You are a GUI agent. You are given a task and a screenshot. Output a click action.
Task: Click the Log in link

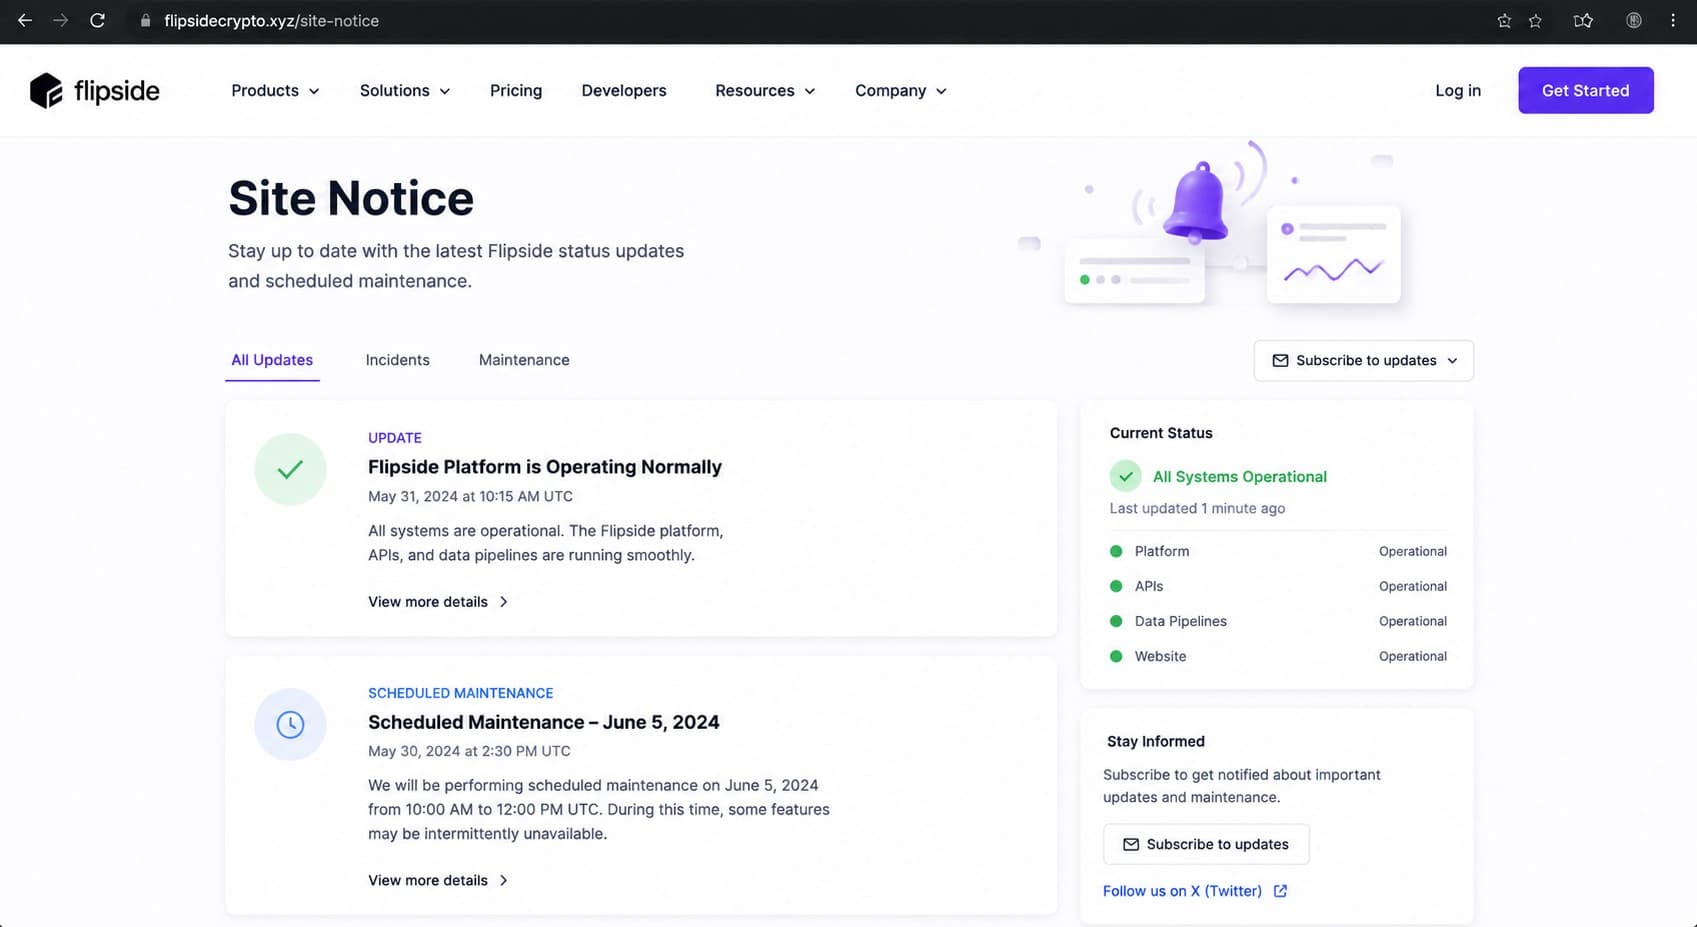coord(1458,90)
